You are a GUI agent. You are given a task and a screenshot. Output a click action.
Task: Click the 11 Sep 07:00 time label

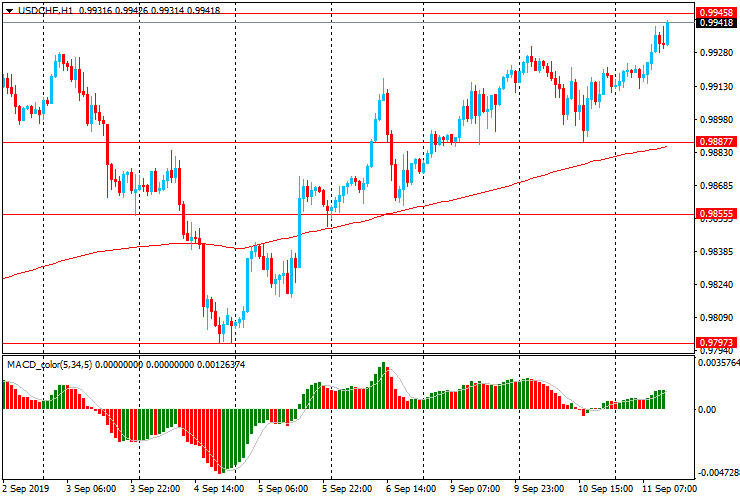(x=668, y=489)
